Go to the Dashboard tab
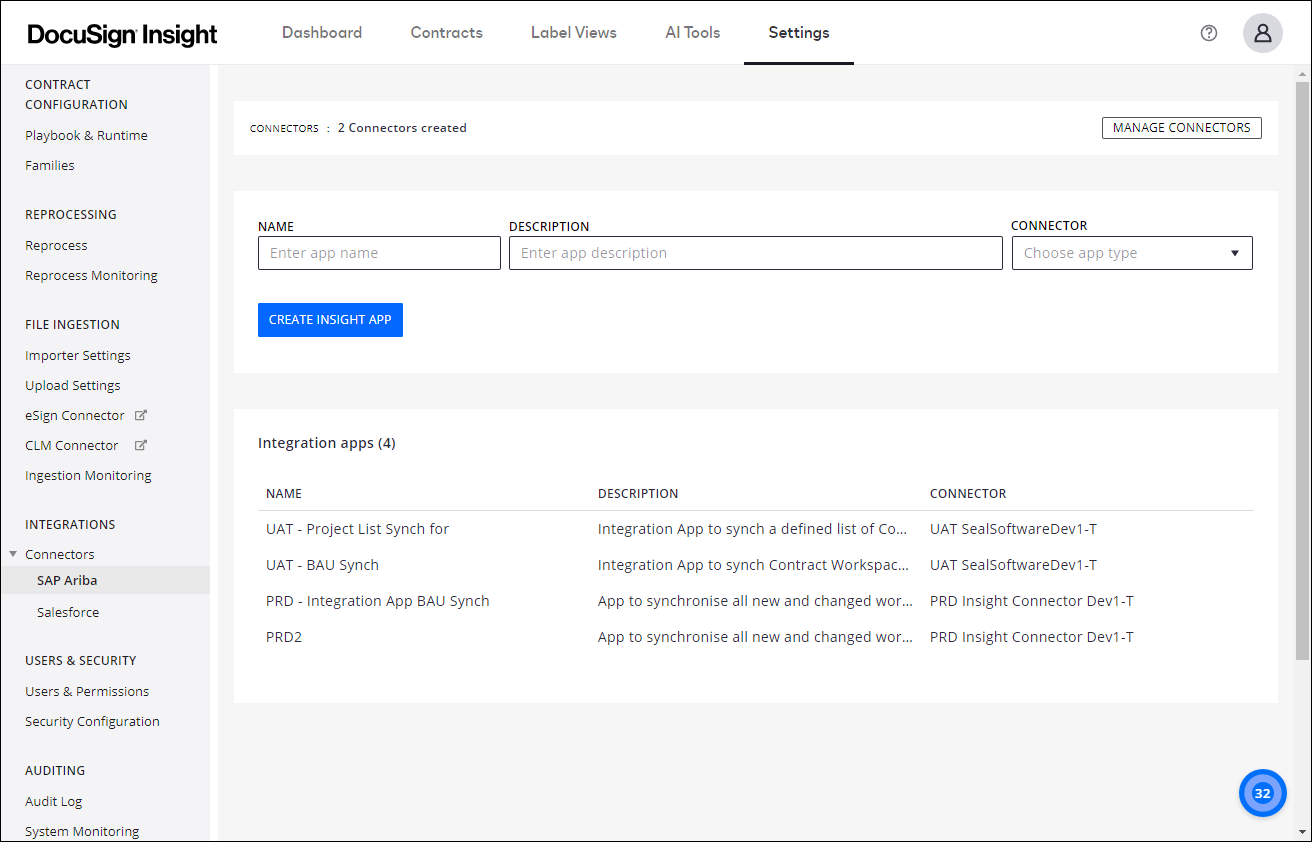Viewport: 1312px width, 842px height. coord(322,32)
